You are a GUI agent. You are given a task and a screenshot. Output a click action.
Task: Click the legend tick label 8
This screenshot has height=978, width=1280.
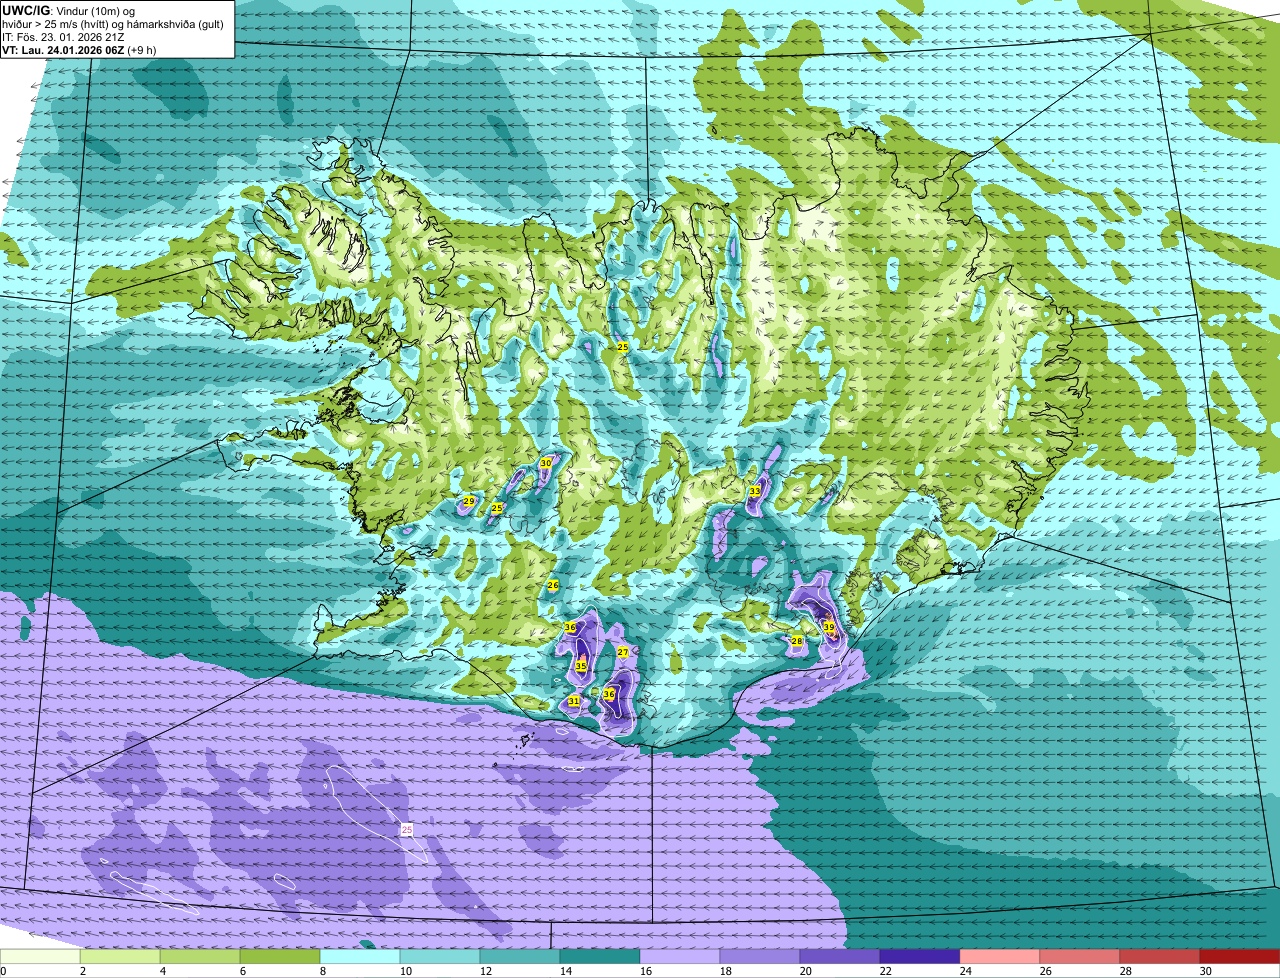point(323,971)
